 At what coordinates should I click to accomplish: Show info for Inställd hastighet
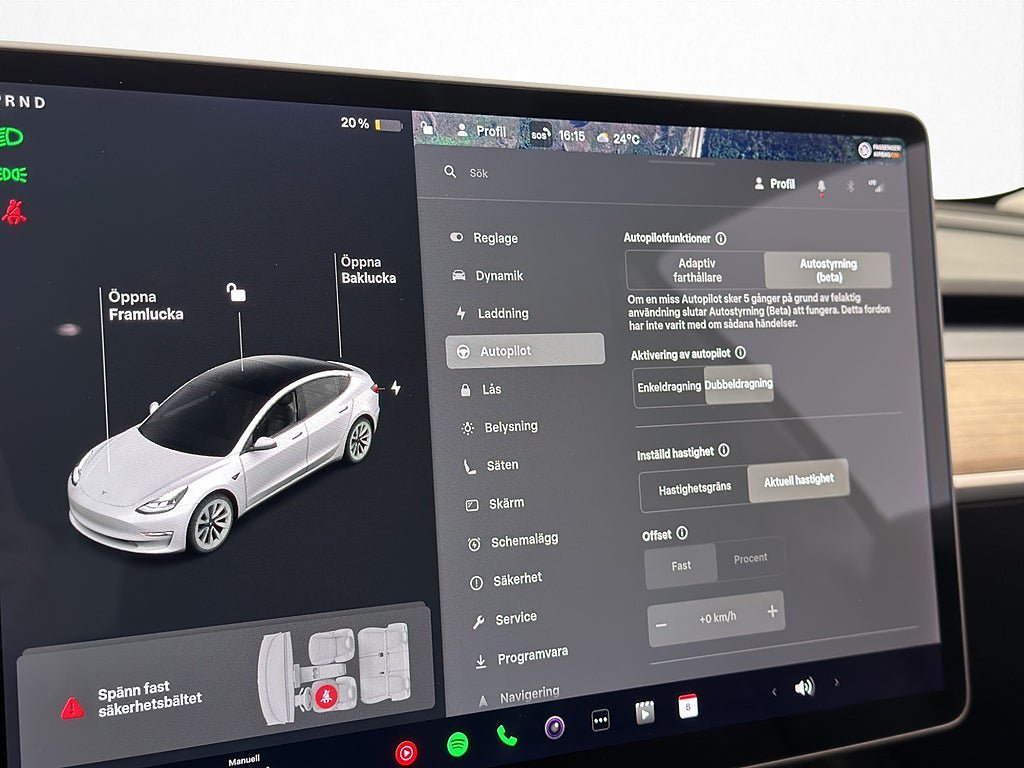(724, 451)
